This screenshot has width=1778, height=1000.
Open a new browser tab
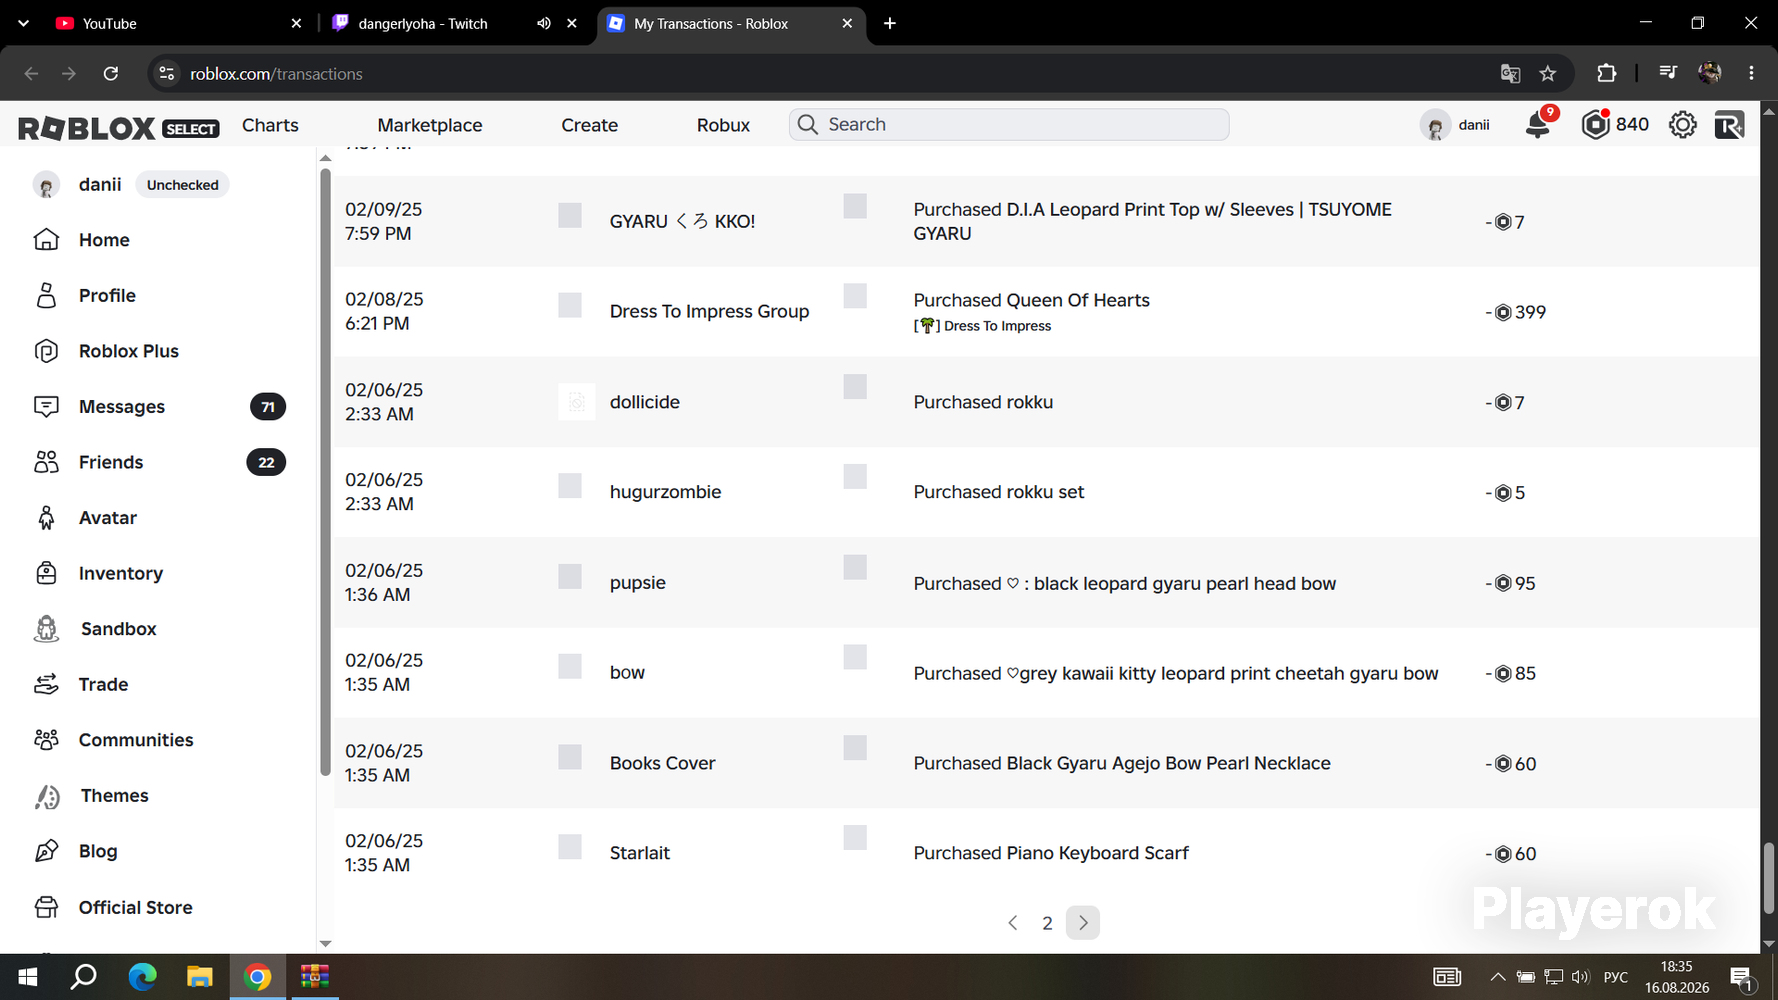click(889, 23)
